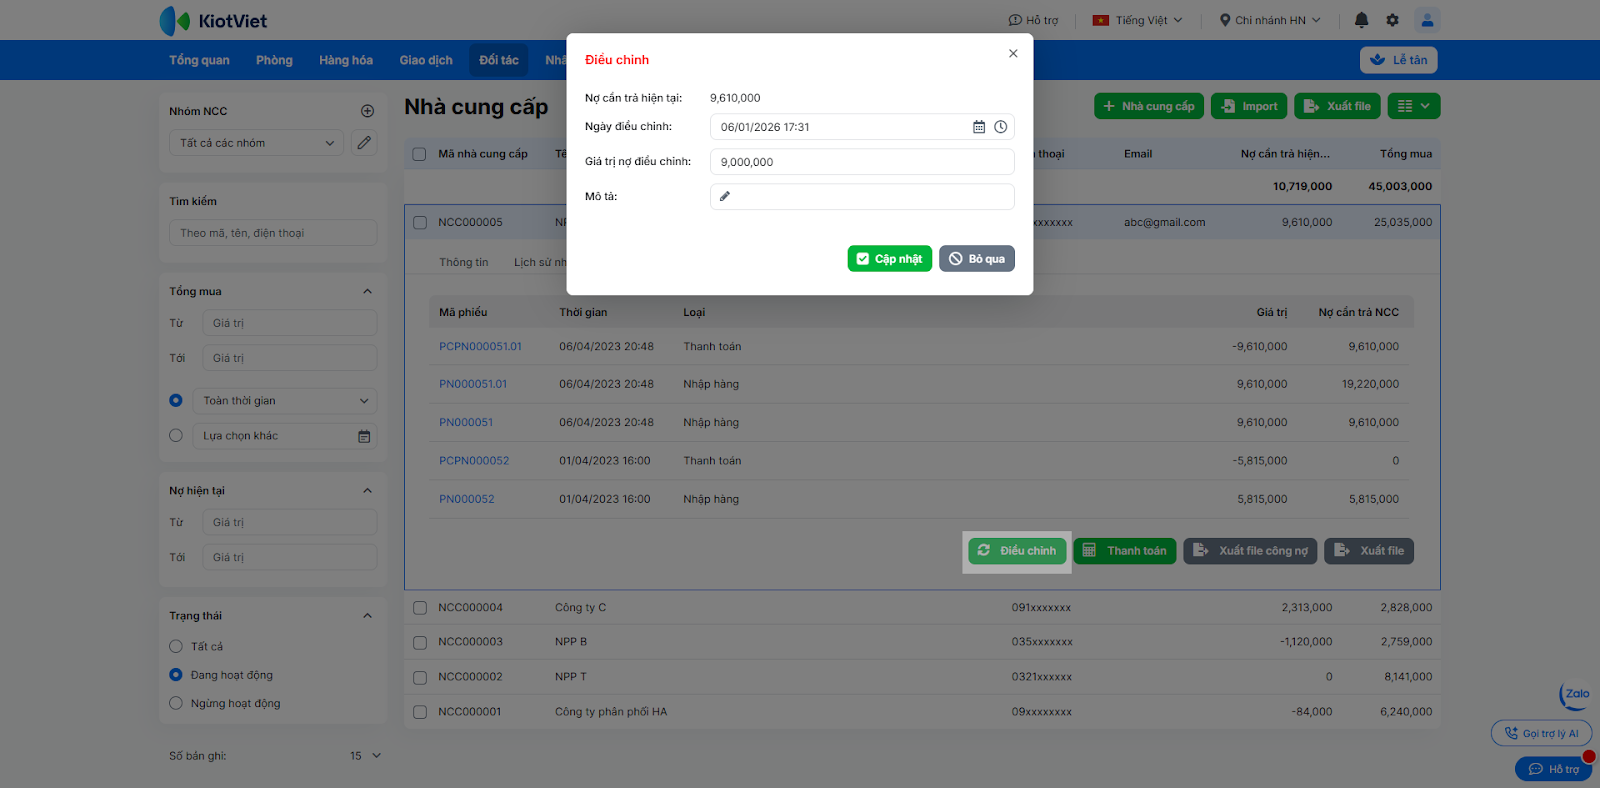Open the Tiếng Việt language dropdown
Image resolution: width=1600 pixels, height=788 pixels.
pos(1138,20)
